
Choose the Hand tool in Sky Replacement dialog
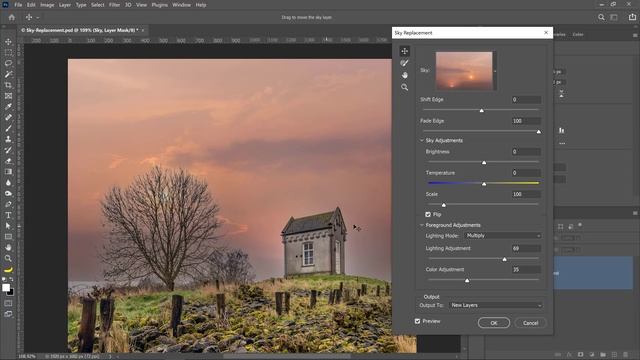pyautogui.click(x=404, y=75)
